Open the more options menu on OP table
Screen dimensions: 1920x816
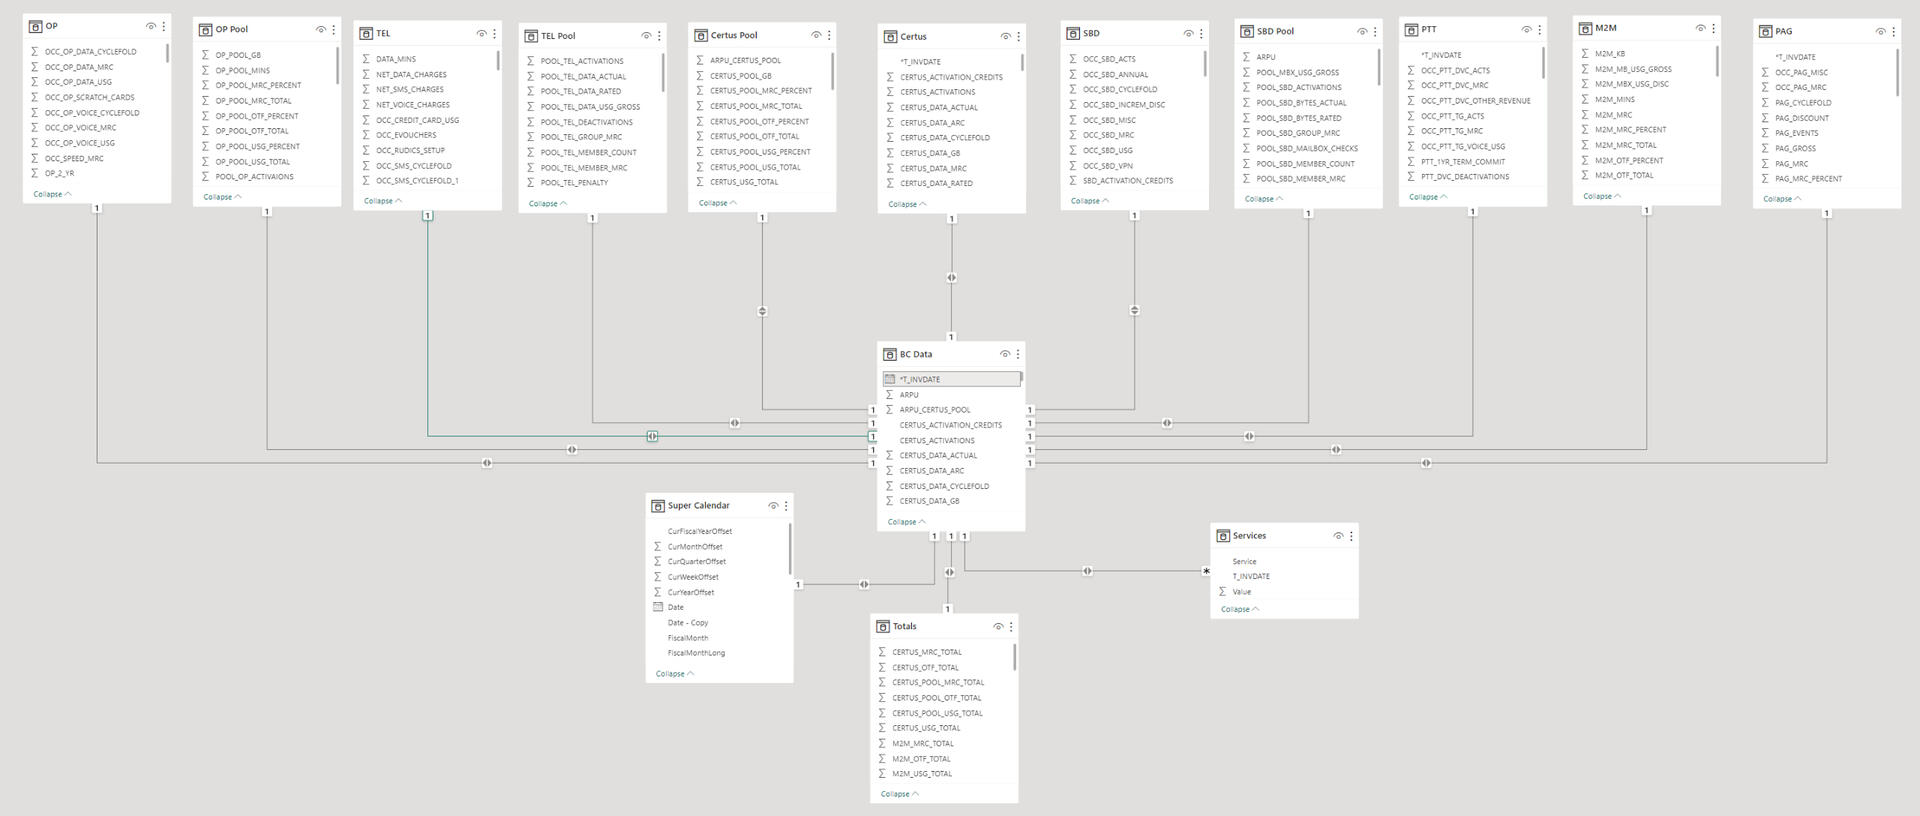[x=164, y=27]
